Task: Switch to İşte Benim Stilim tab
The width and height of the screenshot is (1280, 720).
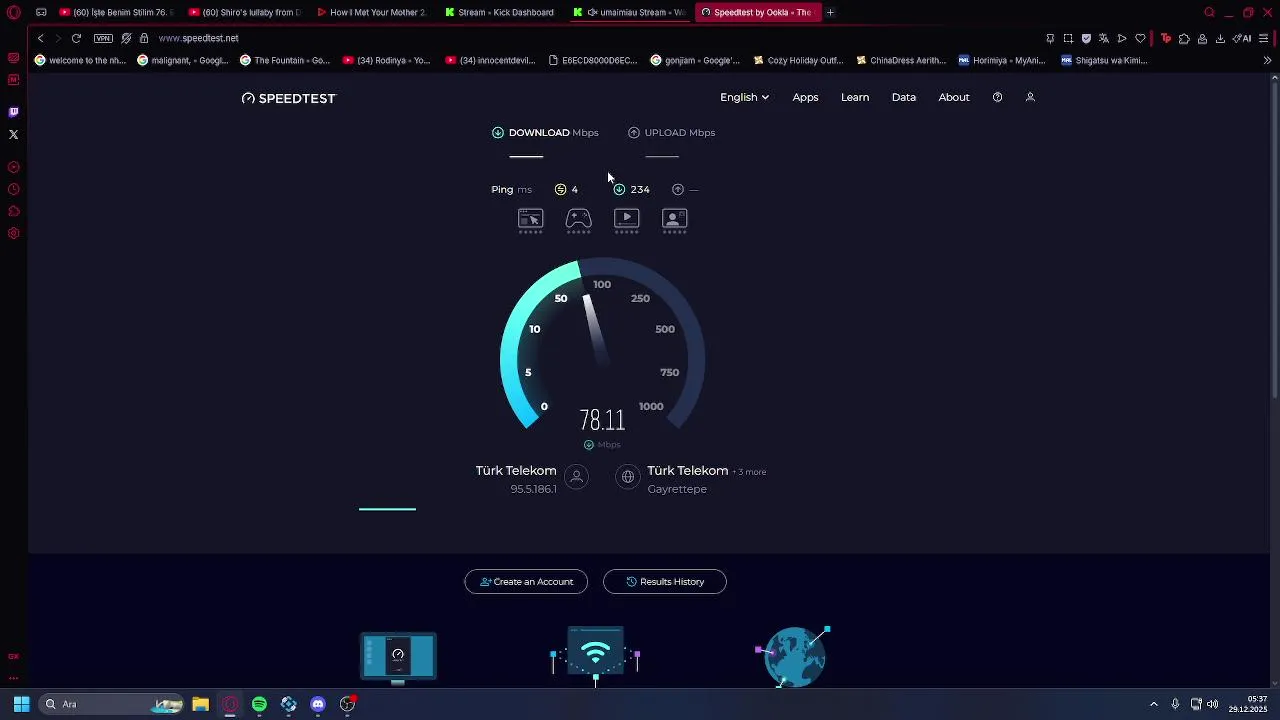Action: [115, 12]
